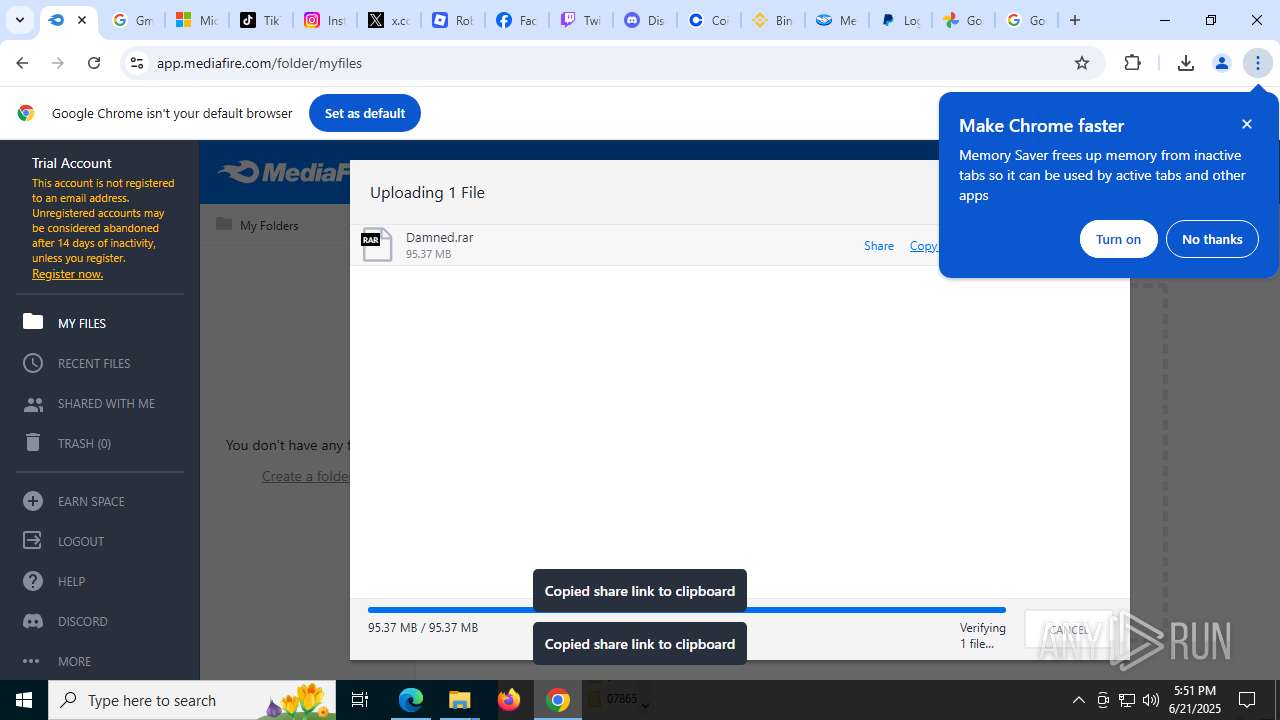The width and height of the screenshot is (1280, 720).
Task: Decline with the No thanks button
Action: pyautogui.click(x=1212, y=239)
